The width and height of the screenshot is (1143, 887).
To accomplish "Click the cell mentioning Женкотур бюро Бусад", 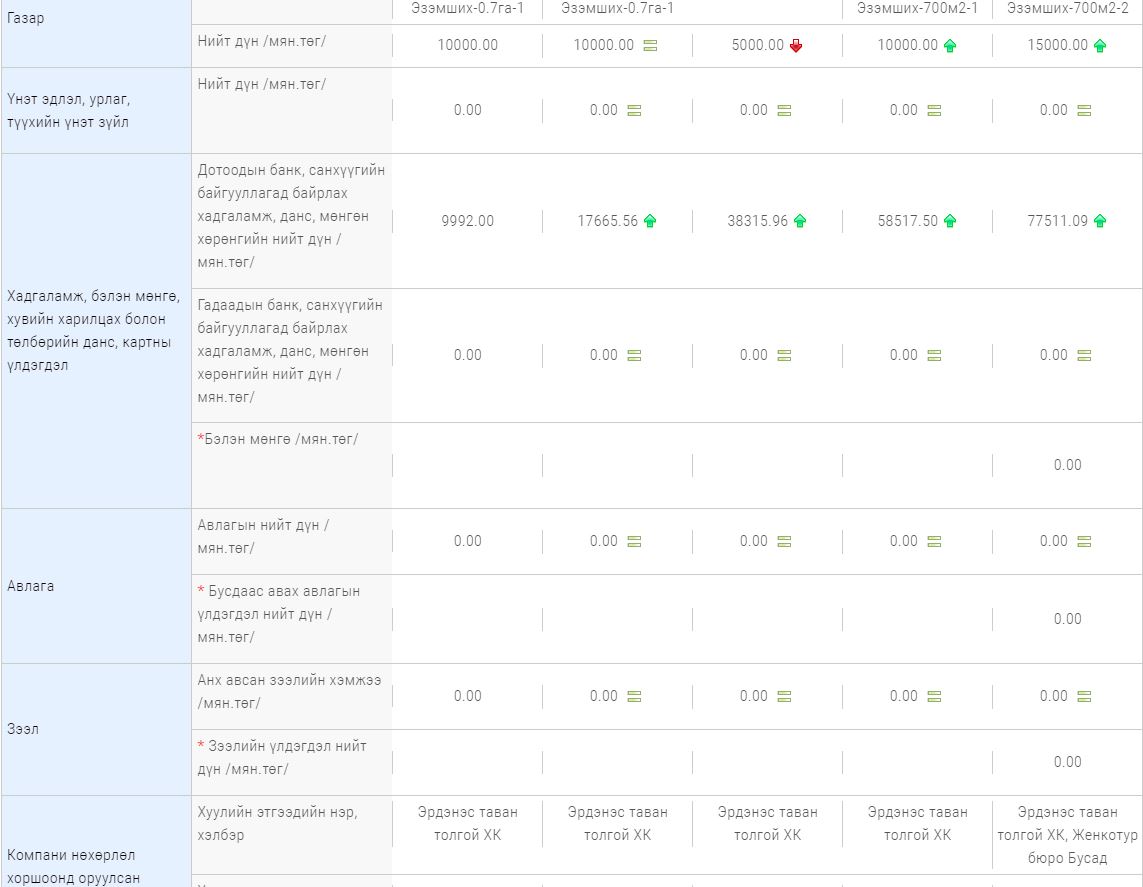I will pyautogui.click(x=1067, y=835).
